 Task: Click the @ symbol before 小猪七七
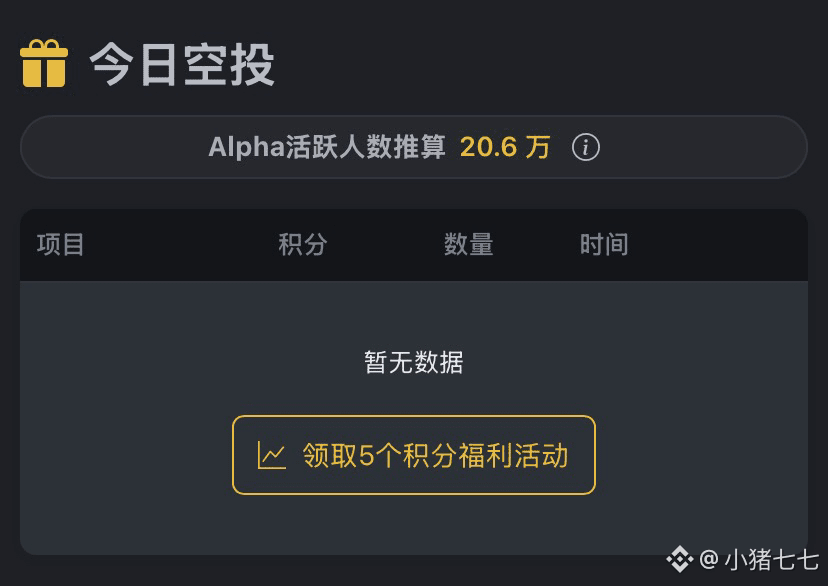pyautogui.click(x=708, y=559)
